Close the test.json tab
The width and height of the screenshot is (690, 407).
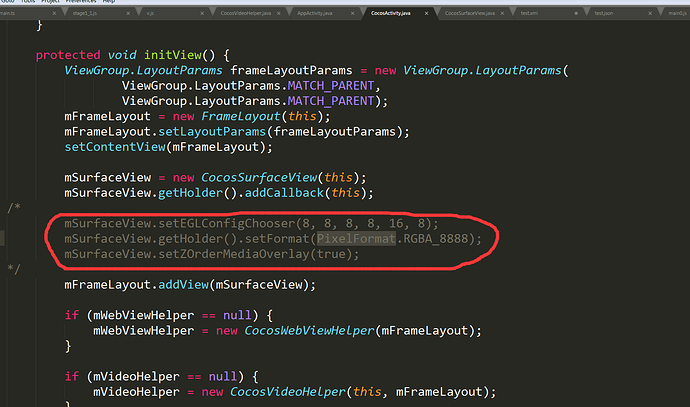coord(650,14)
